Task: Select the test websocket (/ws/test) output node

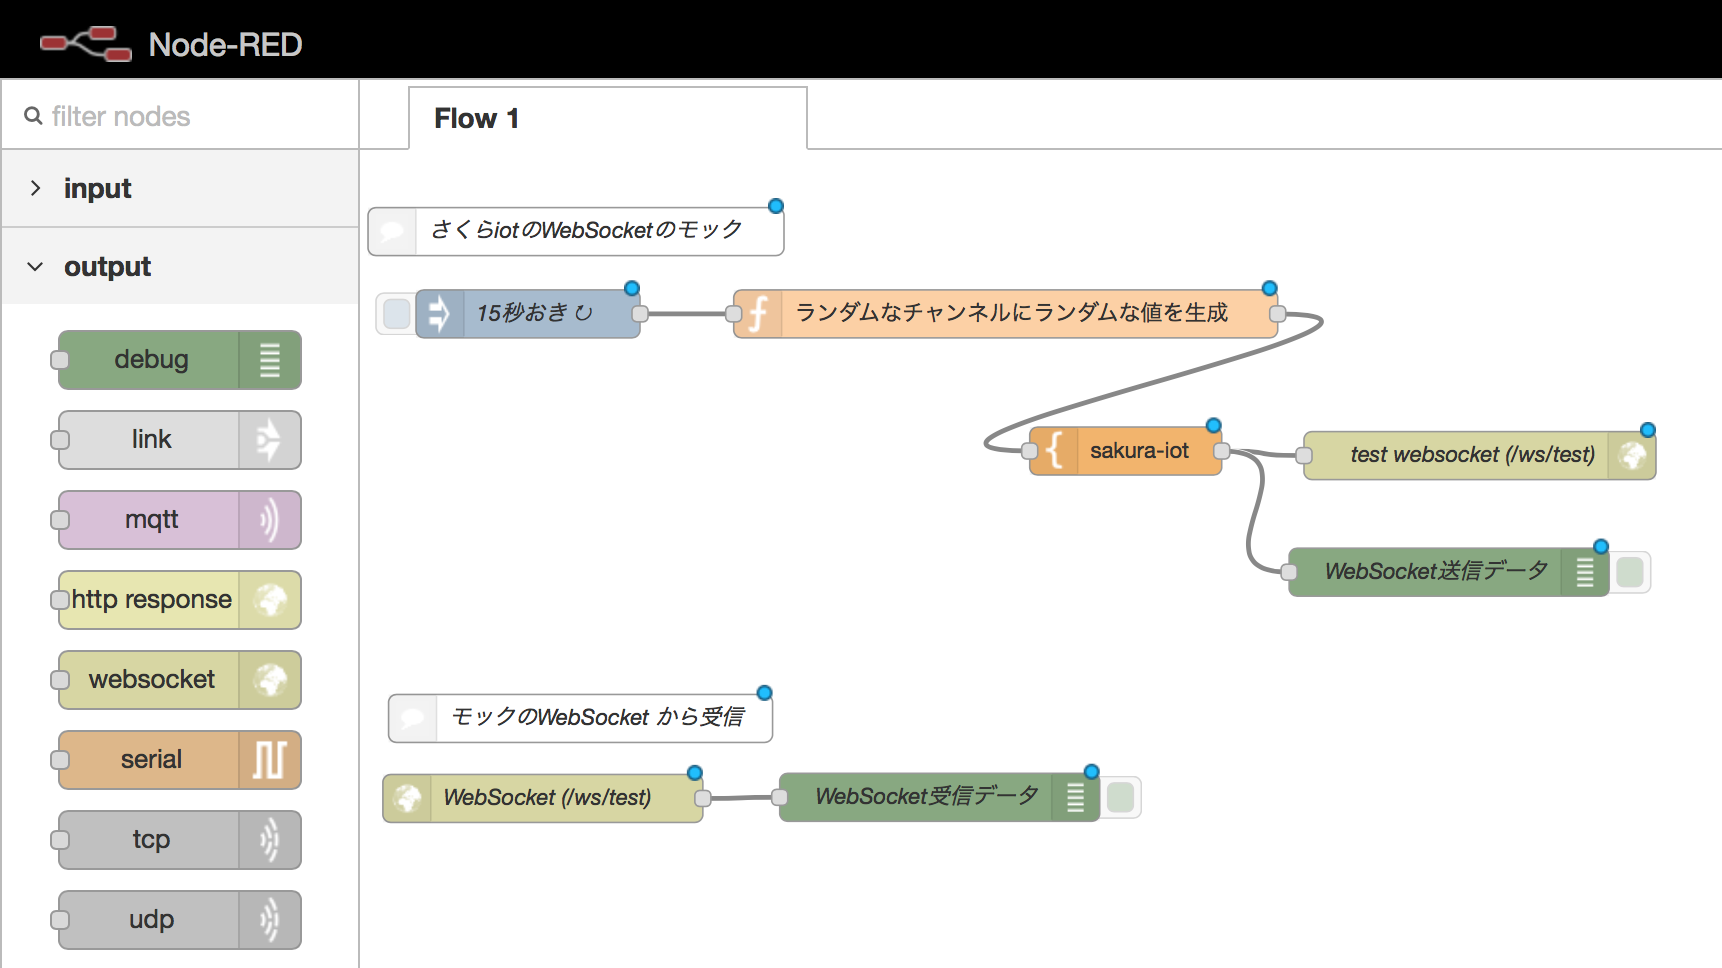Action: (x=1480, y=456)
